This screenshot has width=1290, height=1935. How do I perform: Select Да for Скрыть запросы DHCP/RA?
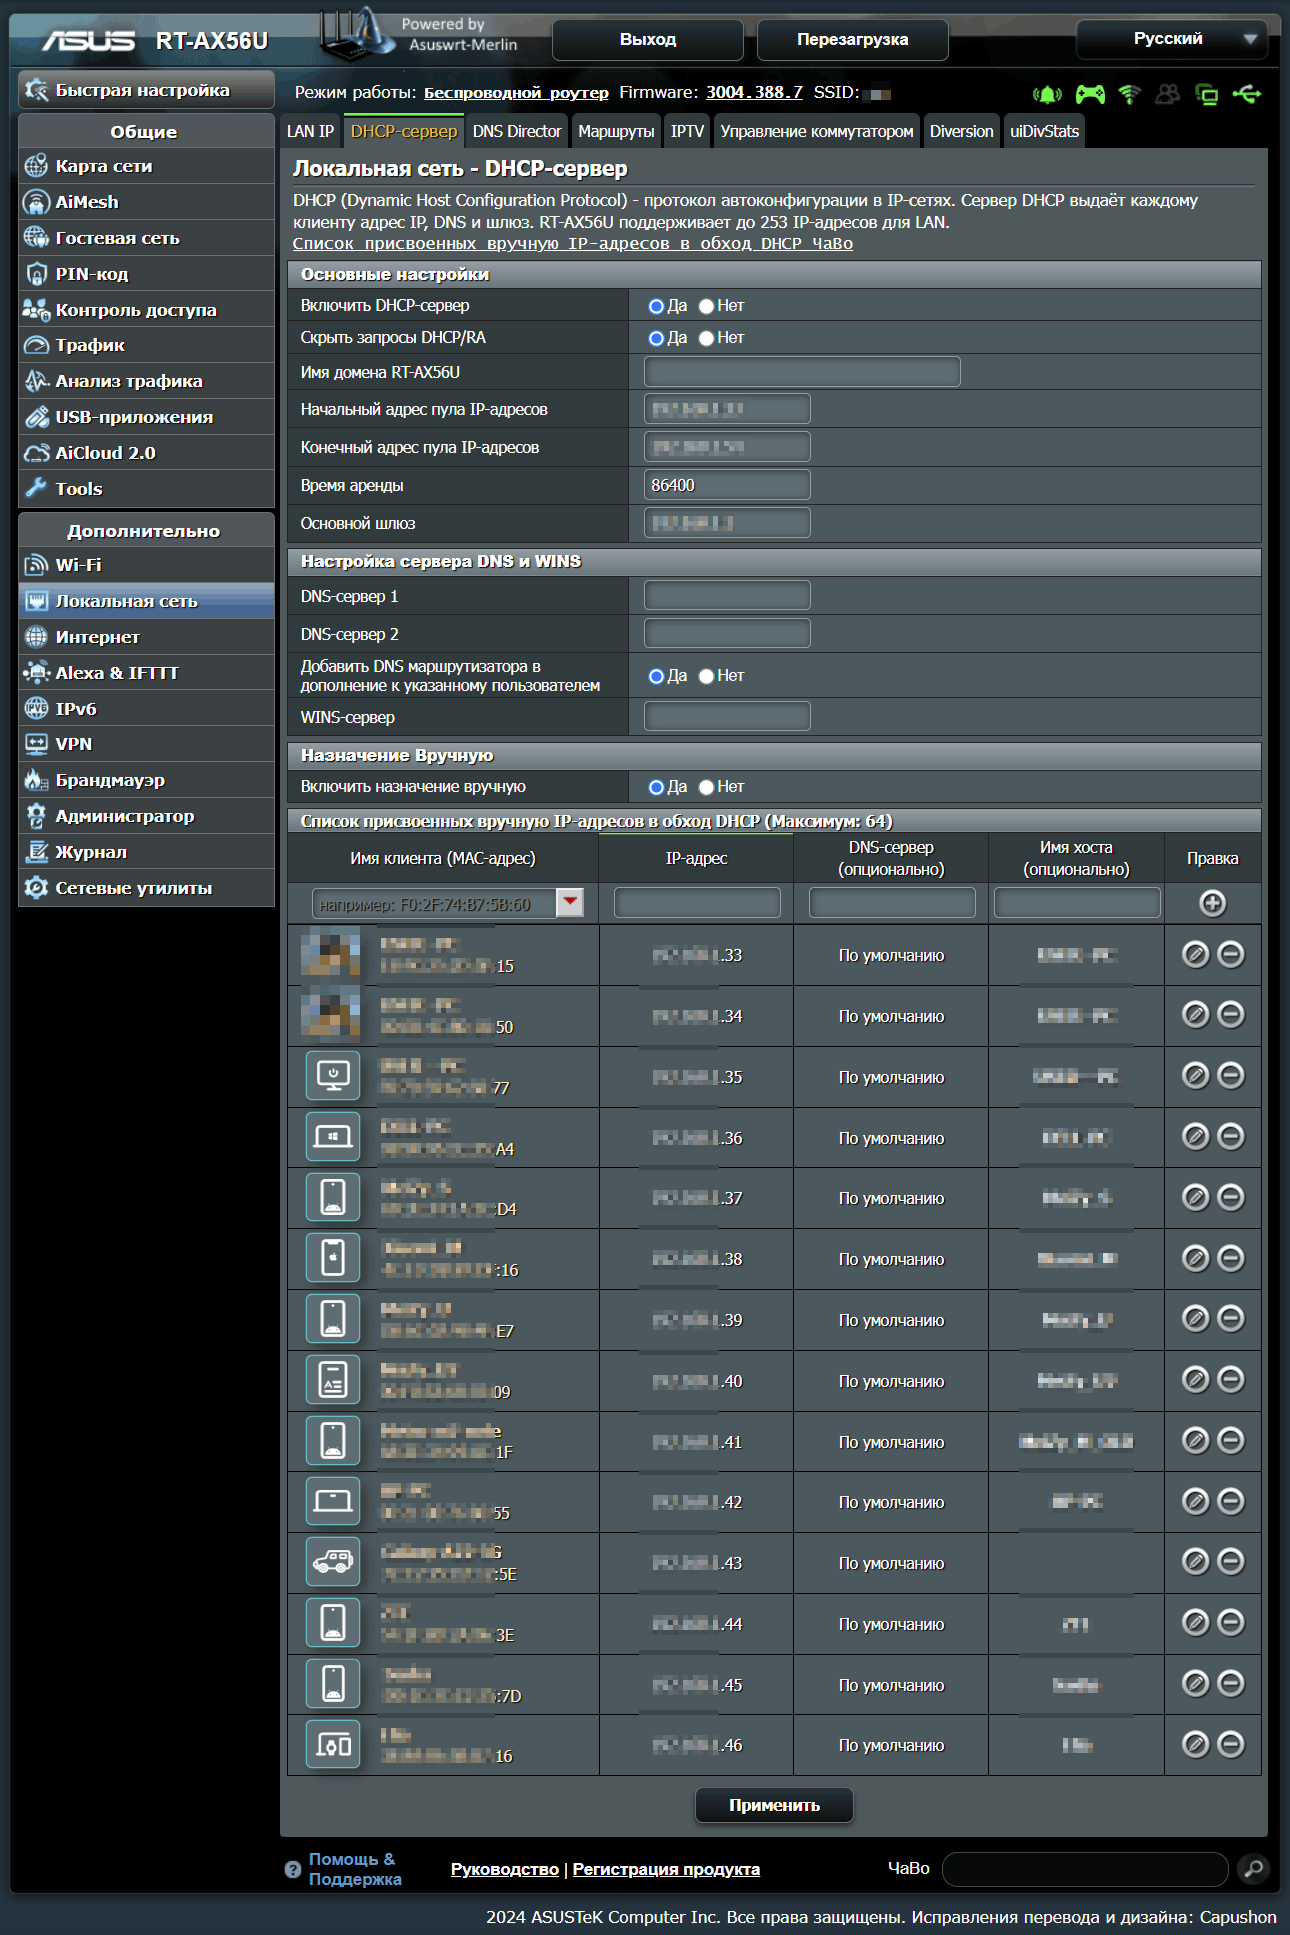coord(656,338)
